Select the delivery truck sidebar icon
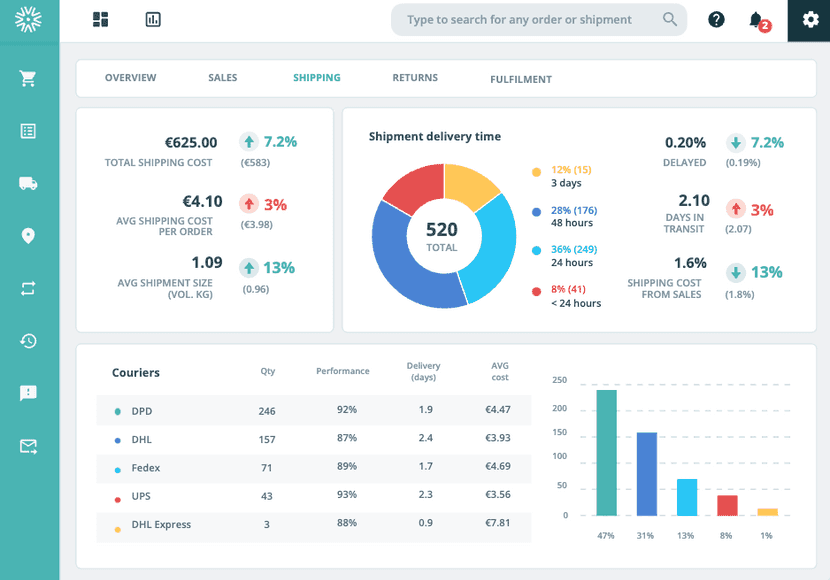The height and width of the screenshot is (580, 830). (x=28, y=183)
